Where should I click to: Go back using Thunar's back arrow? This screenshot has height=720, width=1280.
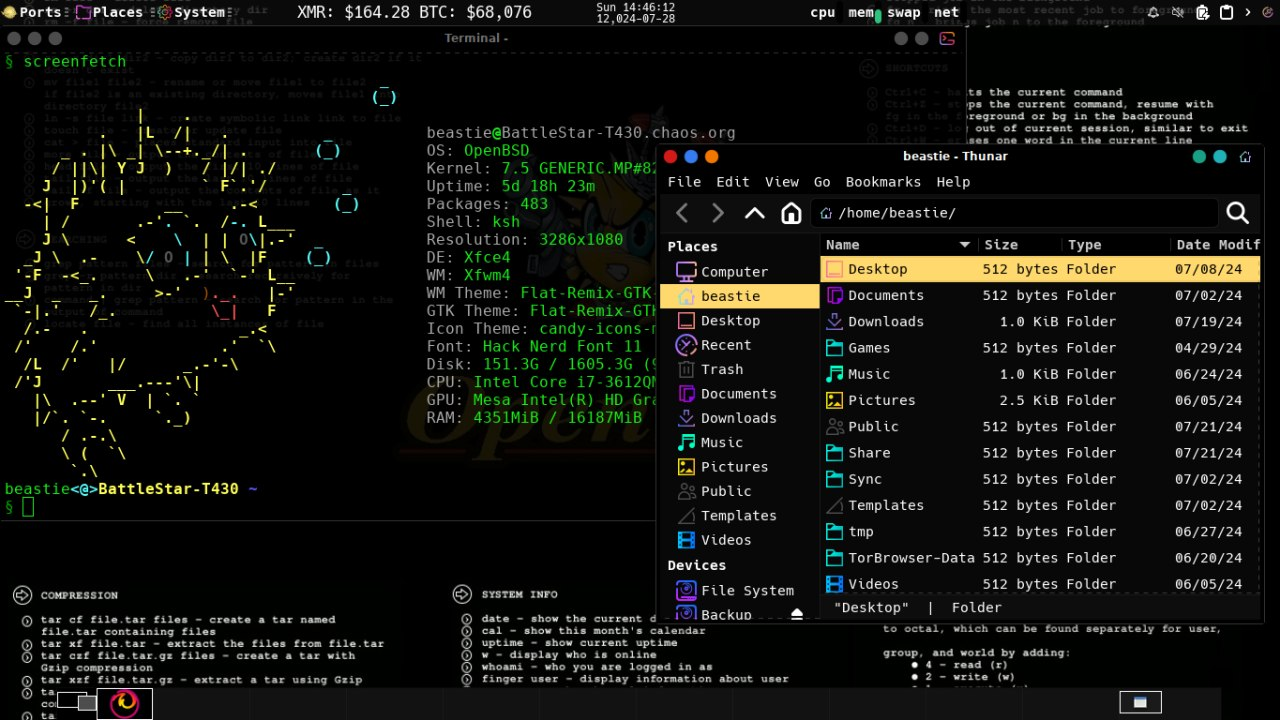point(682,213)
